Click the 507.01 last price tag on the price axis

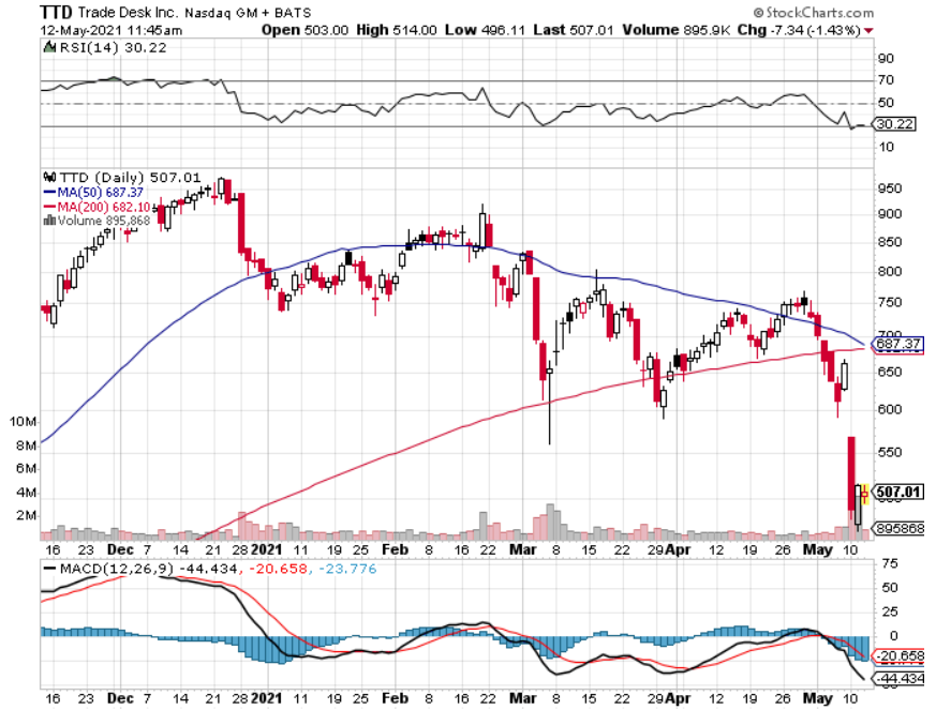898,491
